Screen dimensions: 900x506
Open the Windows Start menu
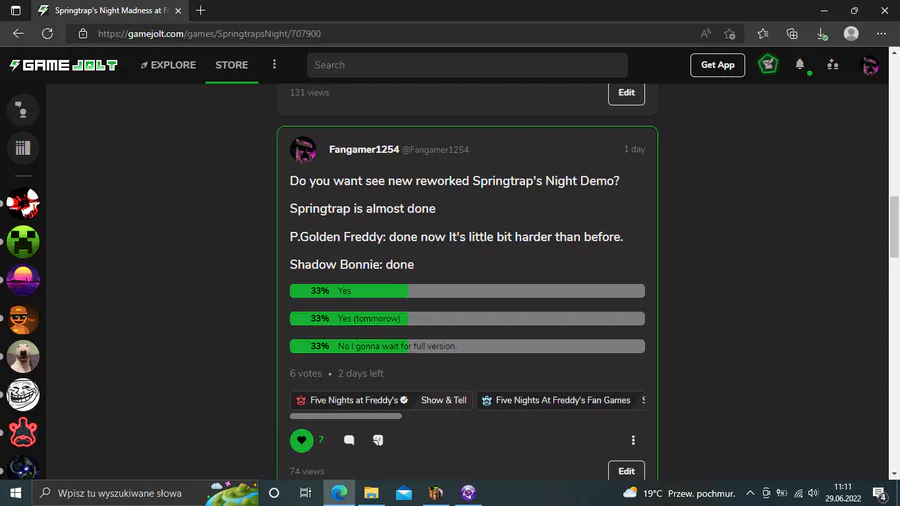click(15, 493)
